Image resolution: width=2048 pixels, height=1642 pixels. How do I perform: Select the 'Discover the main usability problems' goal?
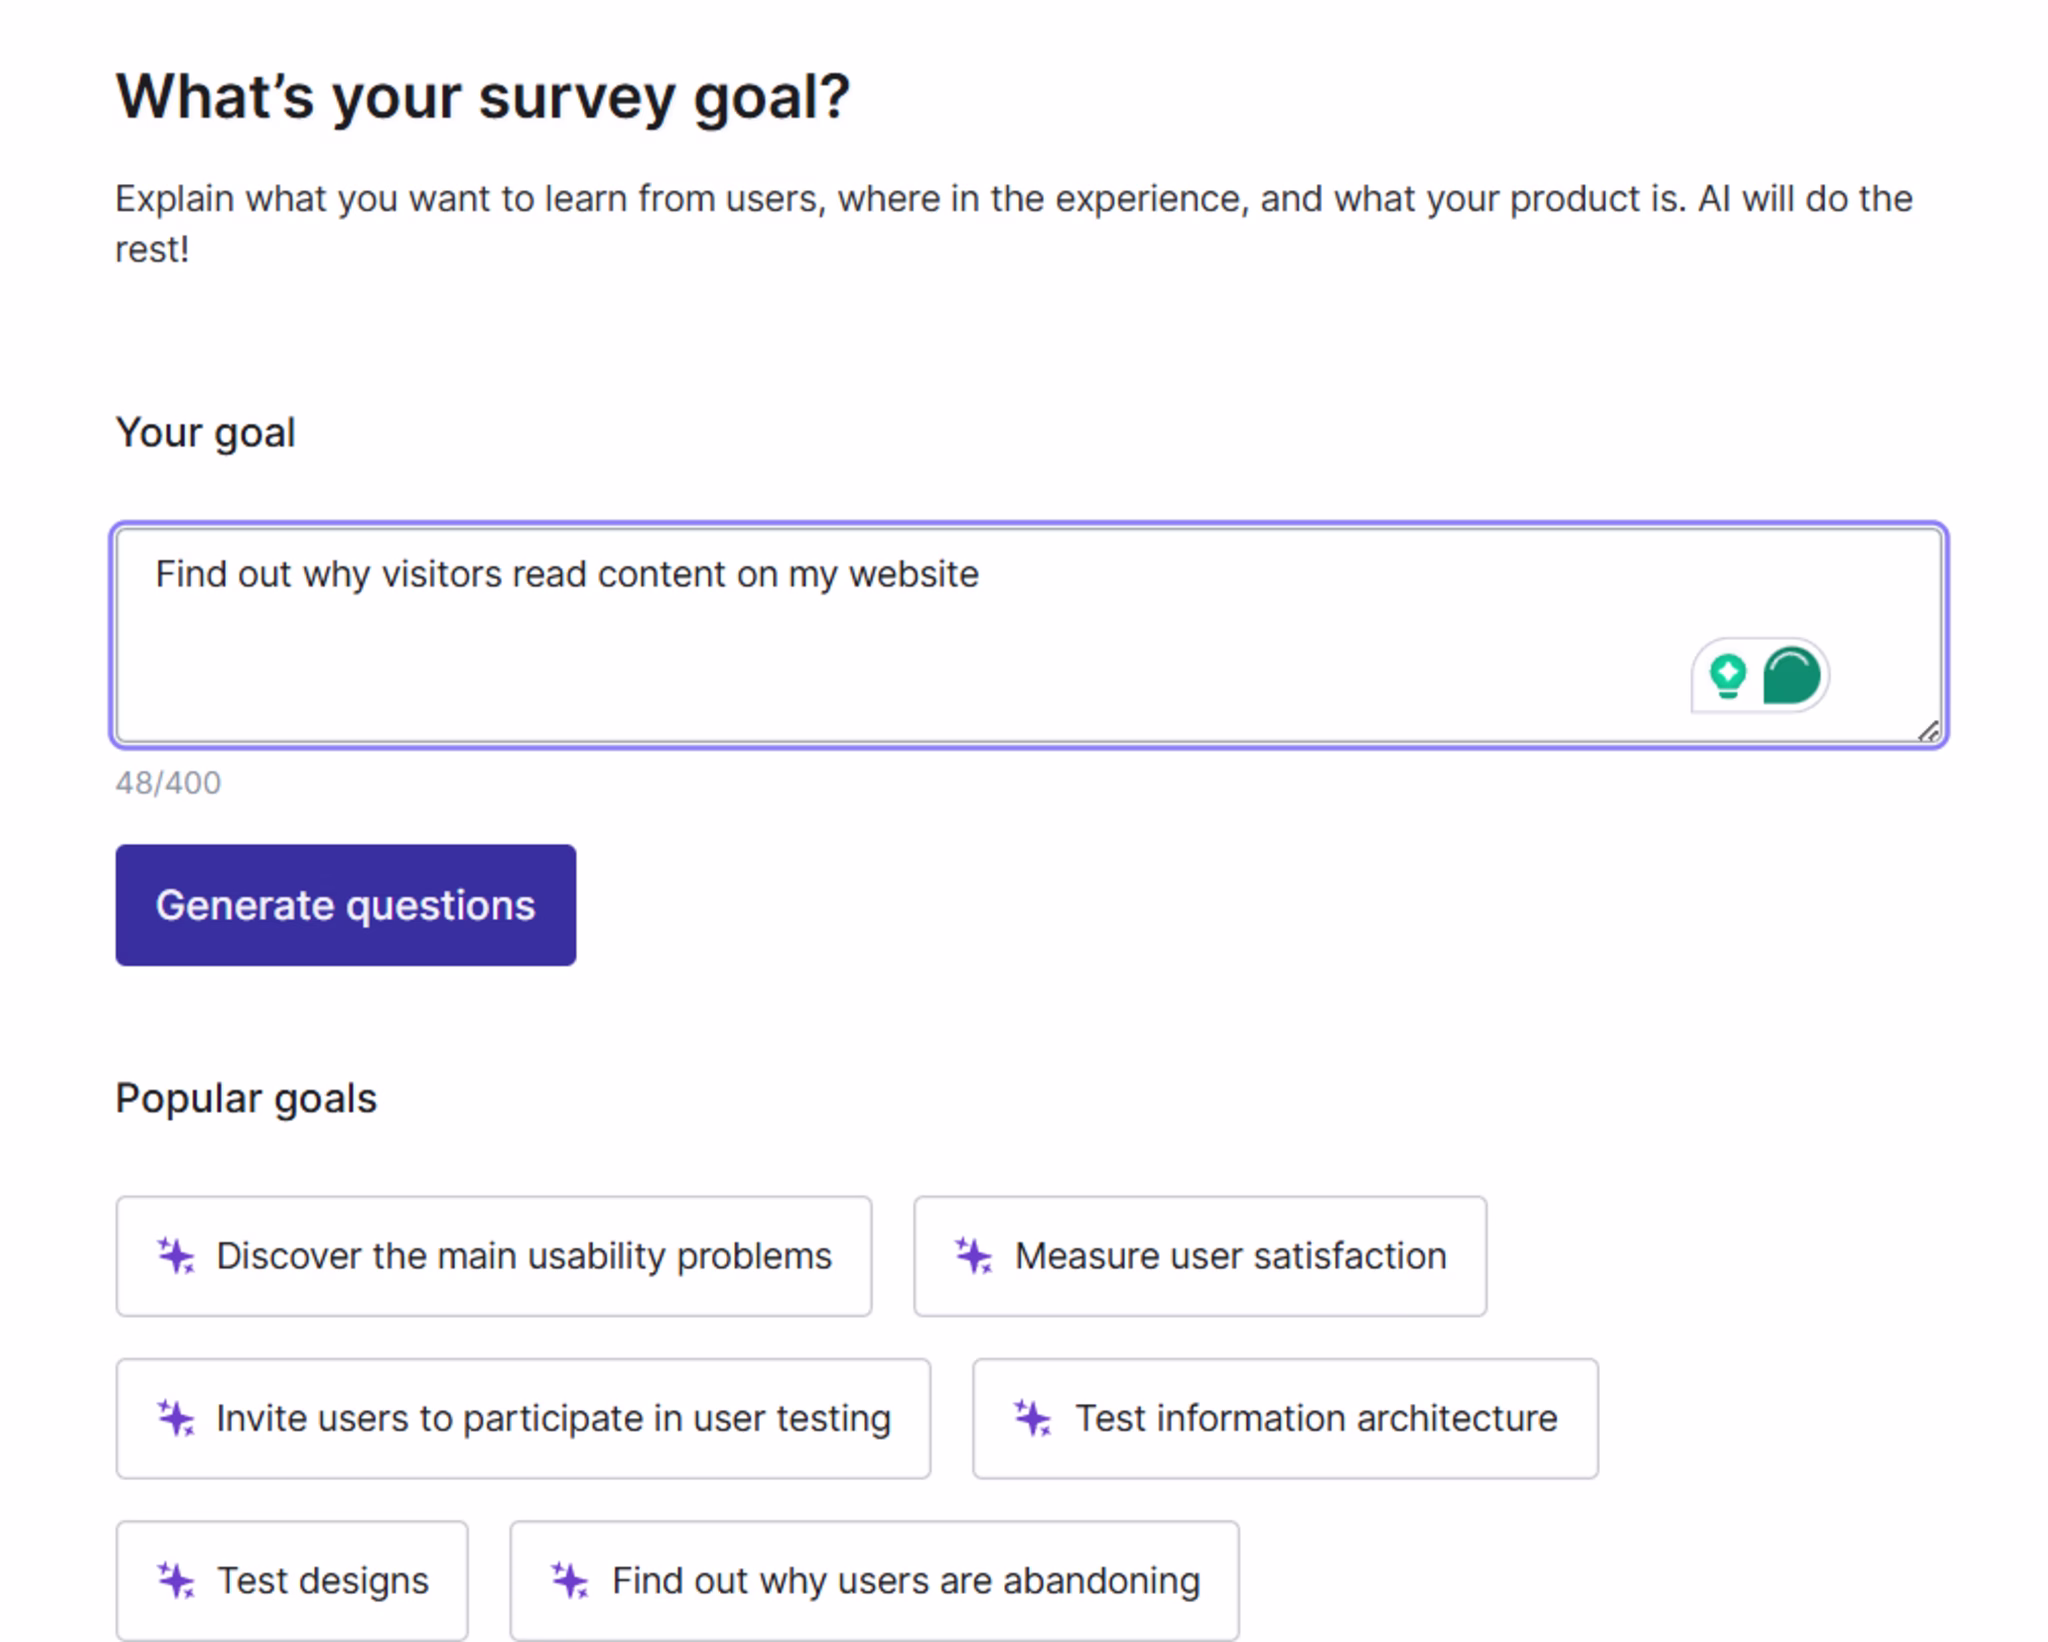pos(494,1255)
